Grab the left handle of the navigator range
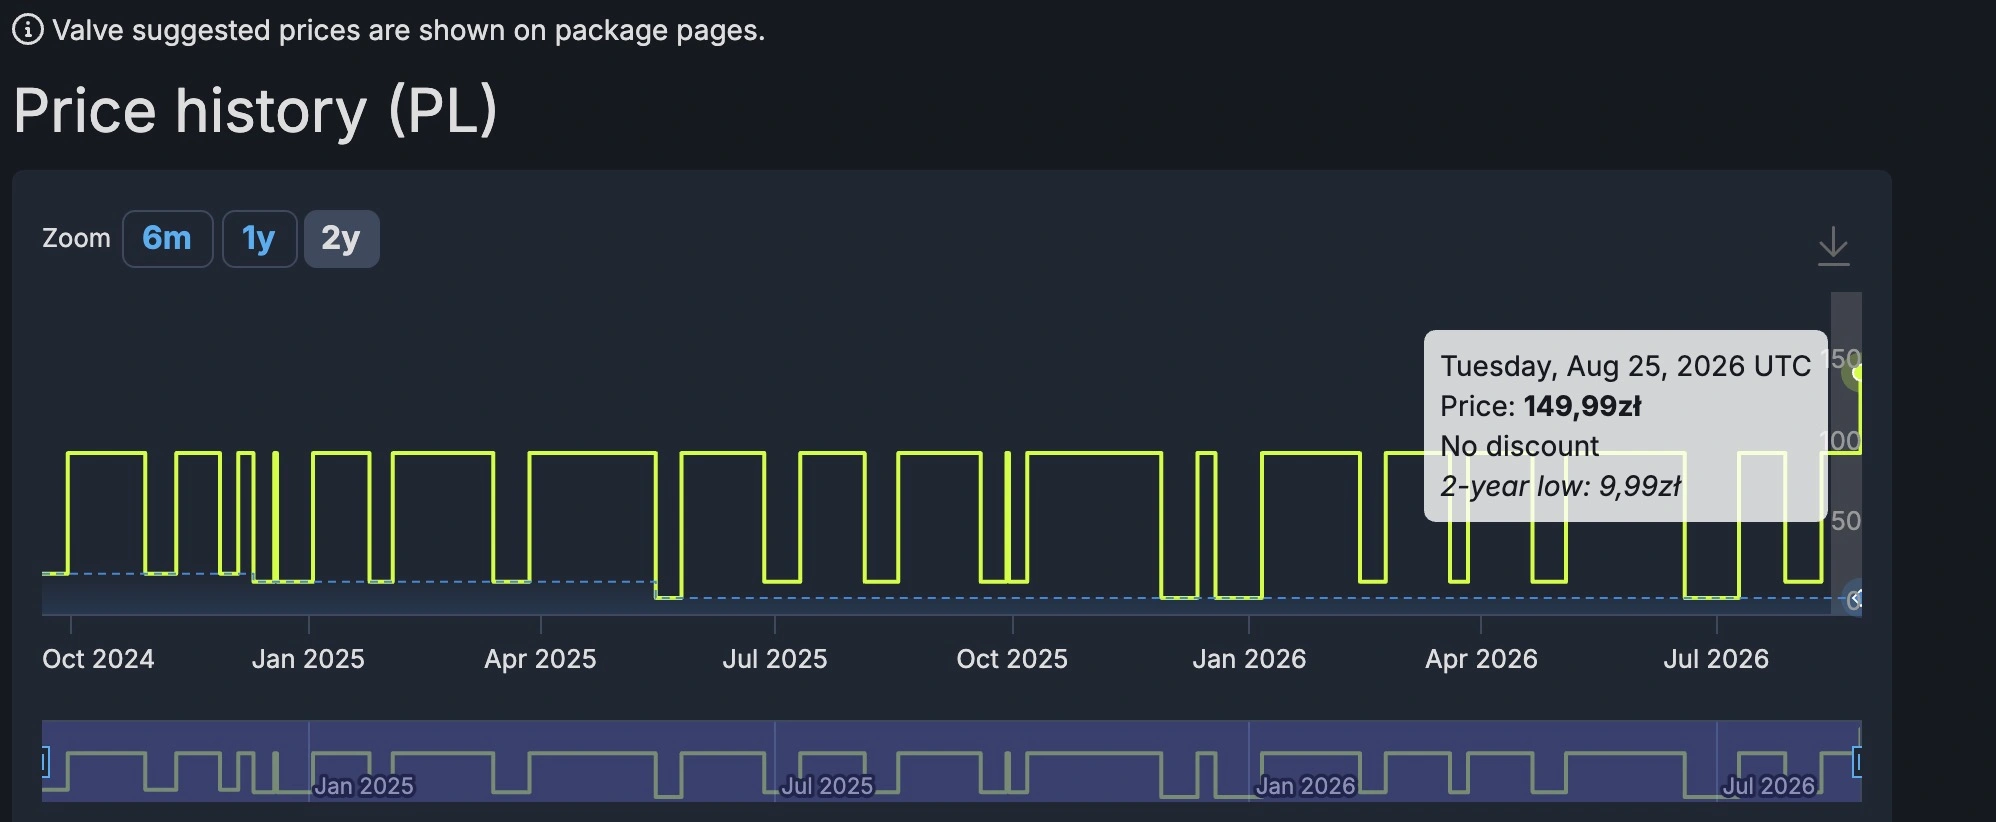 pyautogui.click(x=44, y=762)
